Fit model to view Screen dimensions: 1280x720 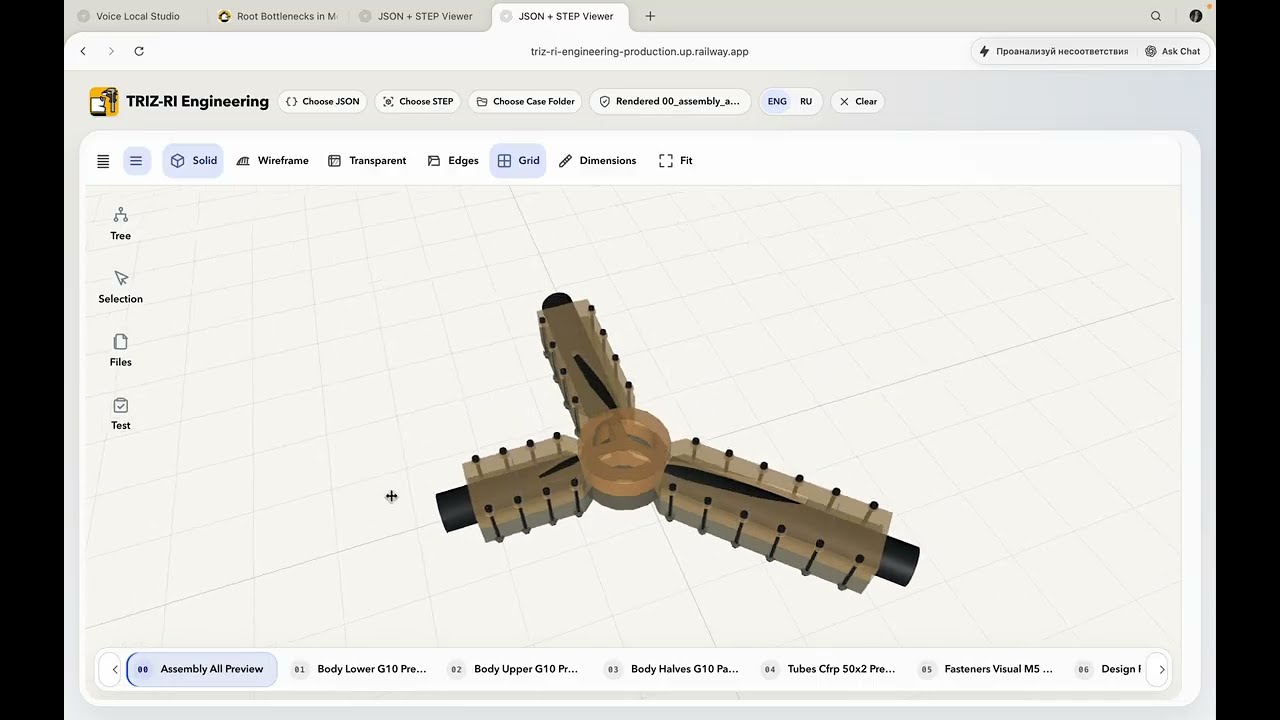click(676, 160)
